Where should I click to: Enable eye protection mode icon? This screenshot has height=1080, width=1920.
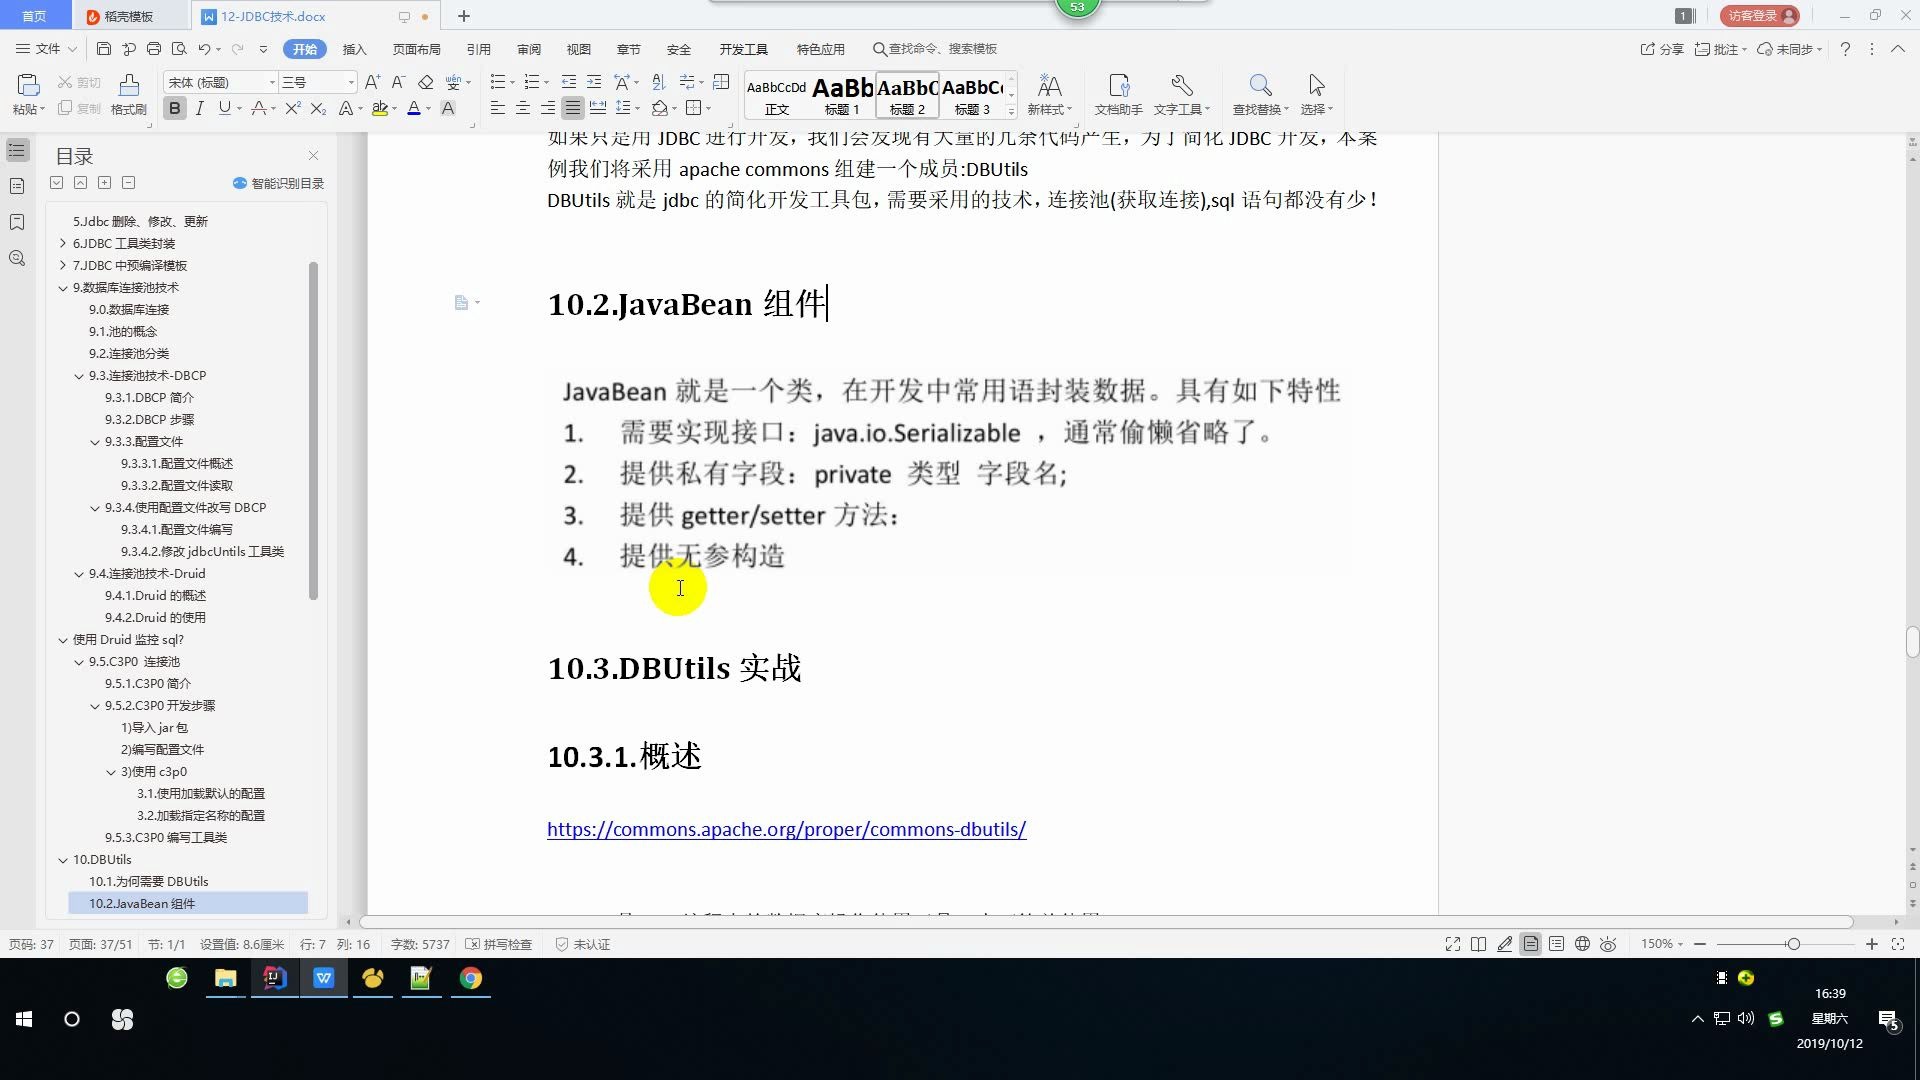point(1608,944)
